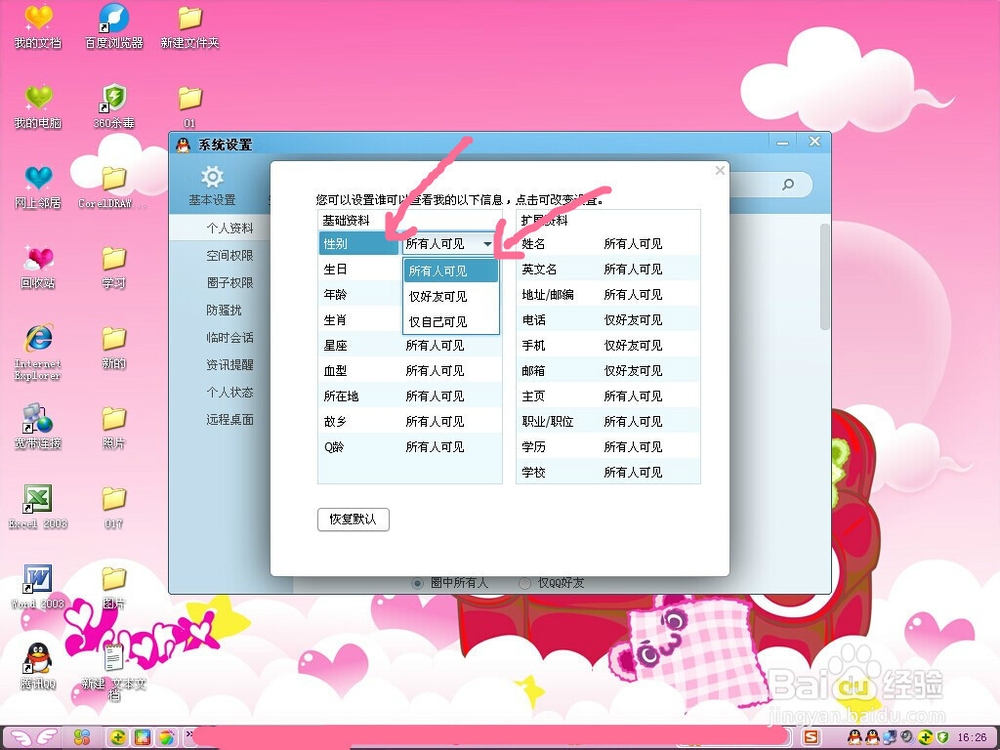Change visibility setting for 邮箱 row
The width and height of the screenshot is (1000, 750).
click(633, 371)
